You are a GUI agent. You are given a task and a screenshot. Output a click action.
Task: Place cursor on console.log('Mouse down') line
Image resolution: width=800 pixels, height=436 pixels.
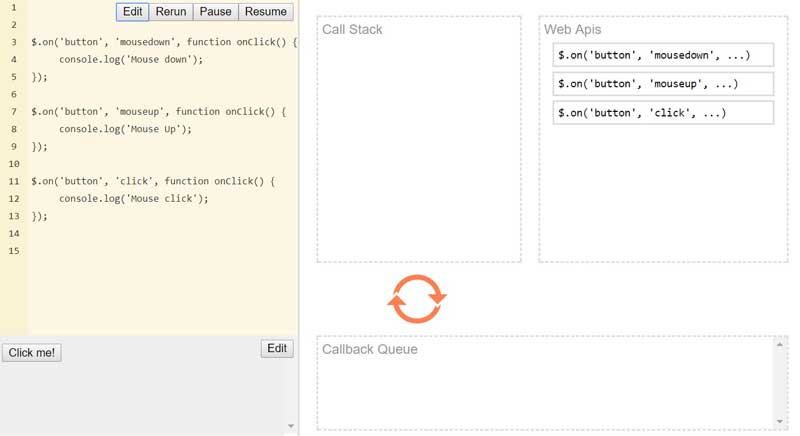(130, 59)
